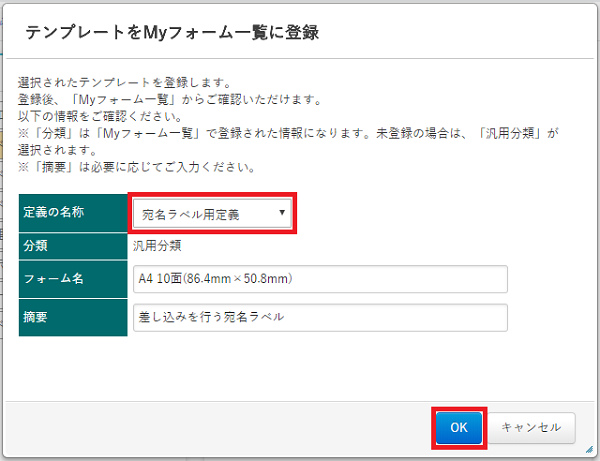
Task: Focus the 摘要 input containing 差し込みを行う宛名ラベル
Action: [320, 318]
